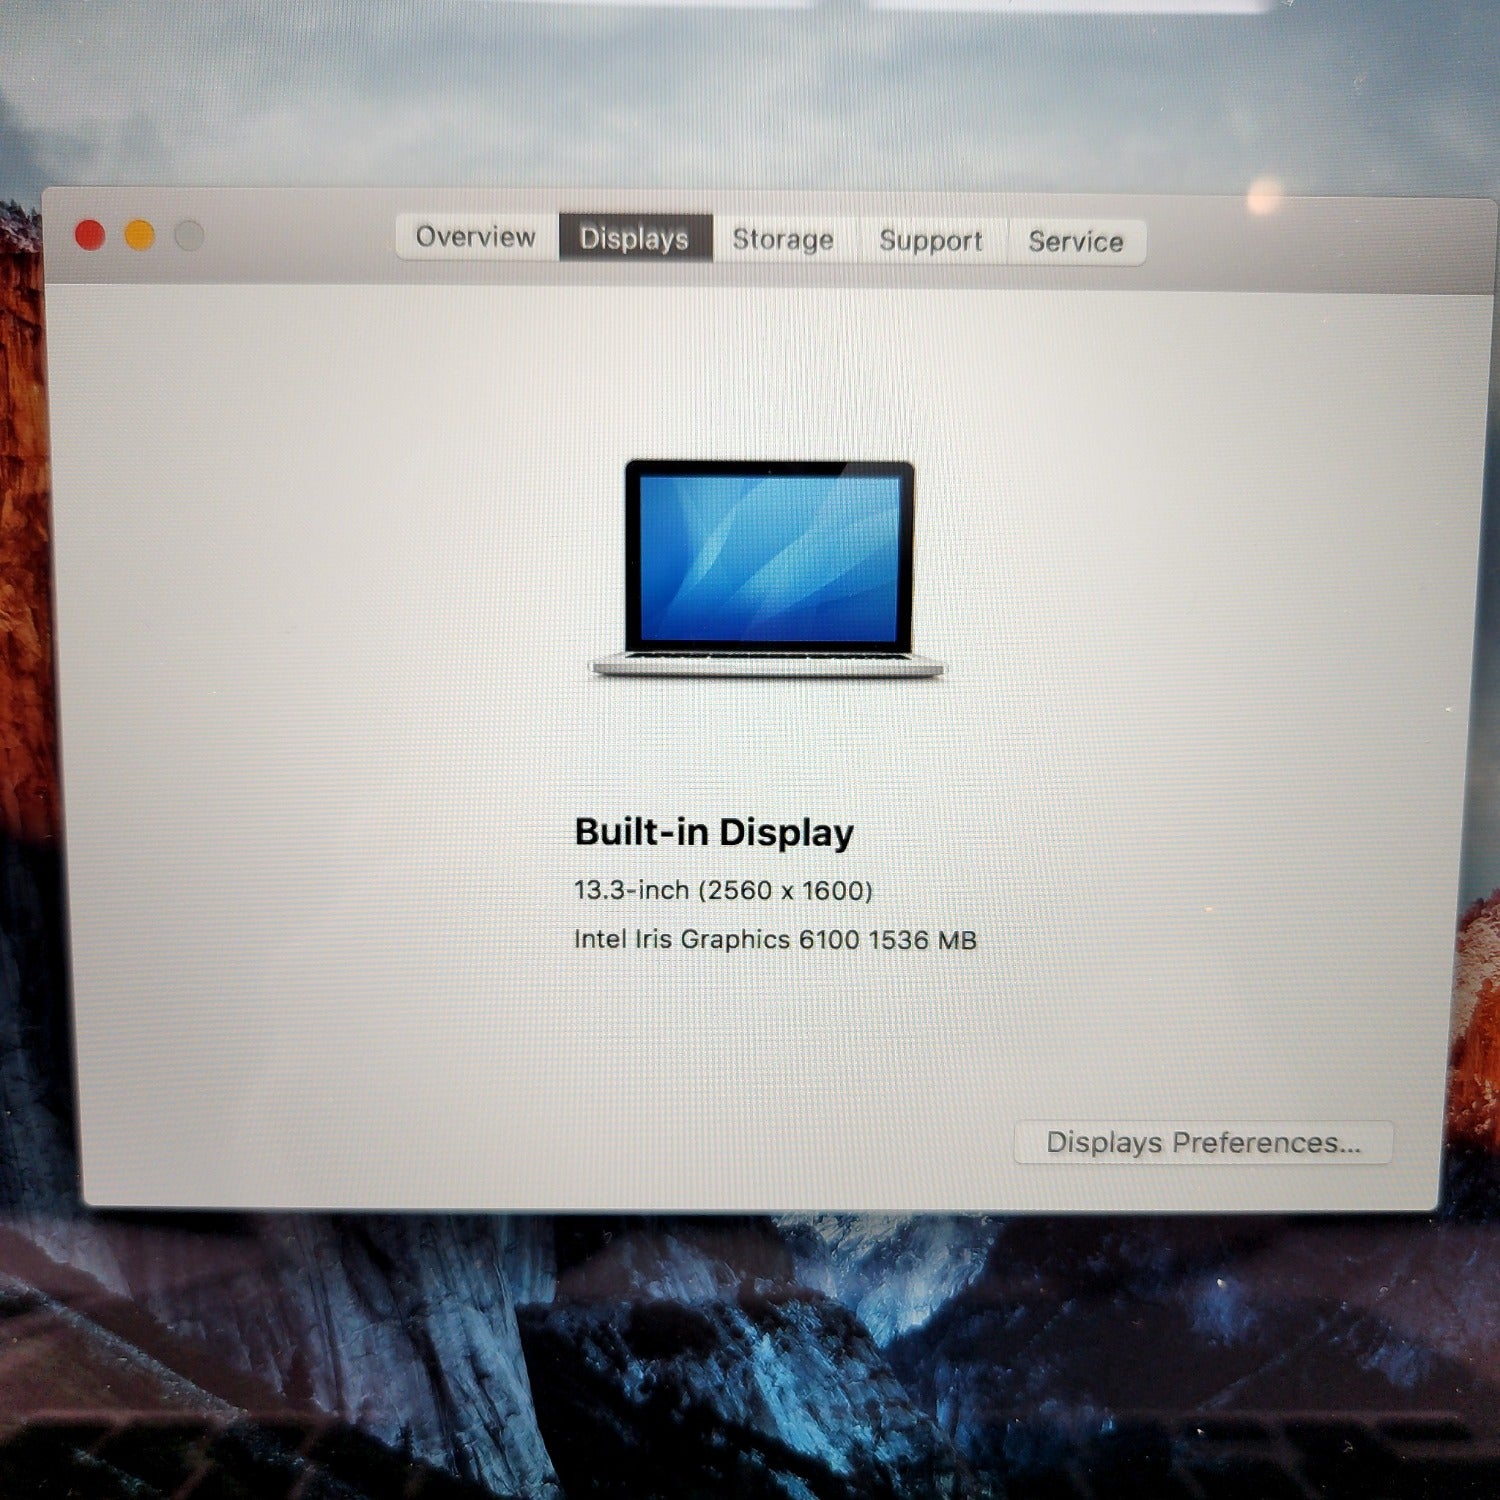Open Displays Preferences
Viewport: 1500px width, 1500px height.
point(1203,1142)
